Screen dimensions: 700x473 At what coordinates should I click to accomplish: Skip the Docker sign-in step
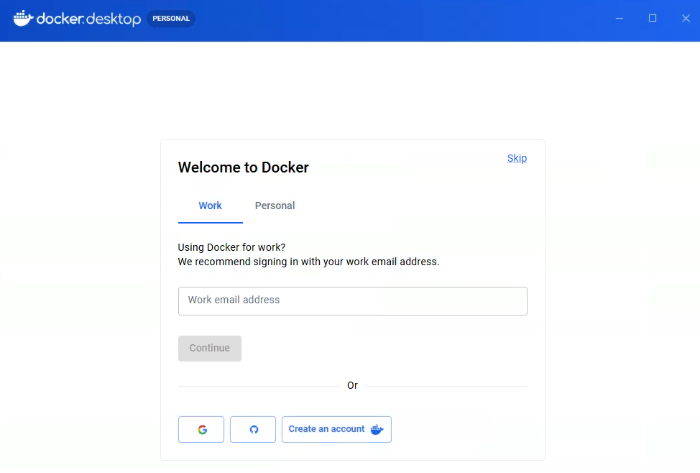(x=517, y=158)
